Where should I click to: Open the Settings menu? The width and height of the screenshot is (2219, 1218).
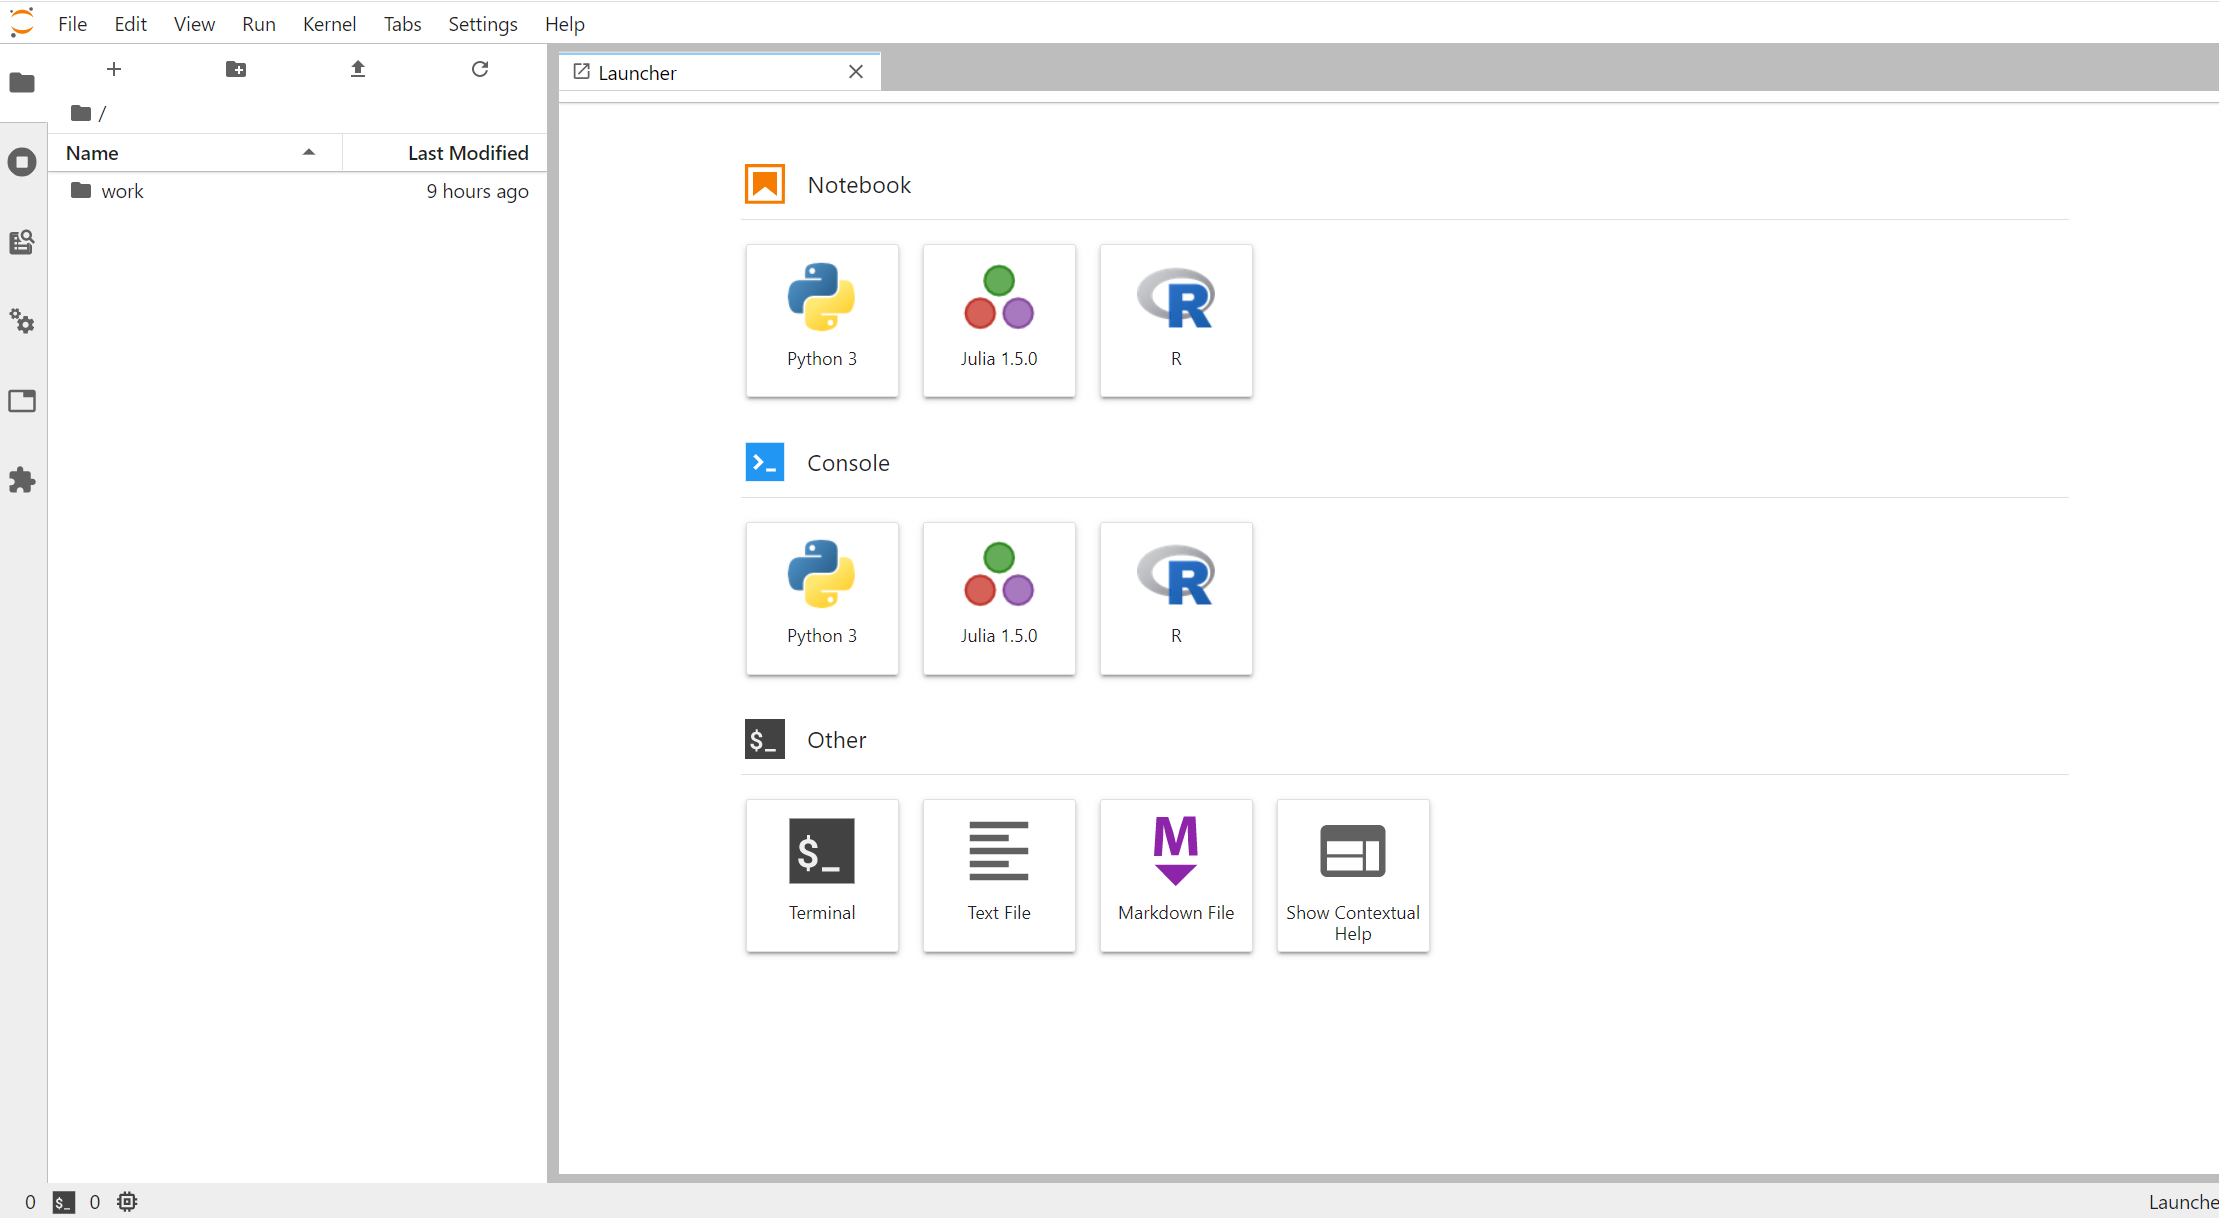[x=482, y=24]
